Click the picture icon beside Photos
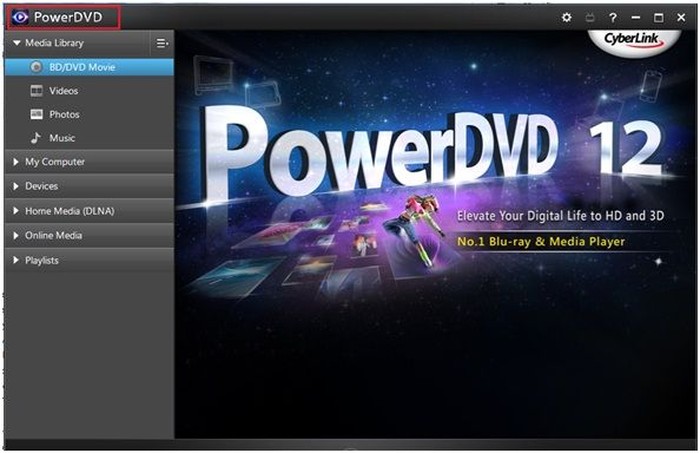The height and width of the screenshot is (453, 700). pos(36,115)
